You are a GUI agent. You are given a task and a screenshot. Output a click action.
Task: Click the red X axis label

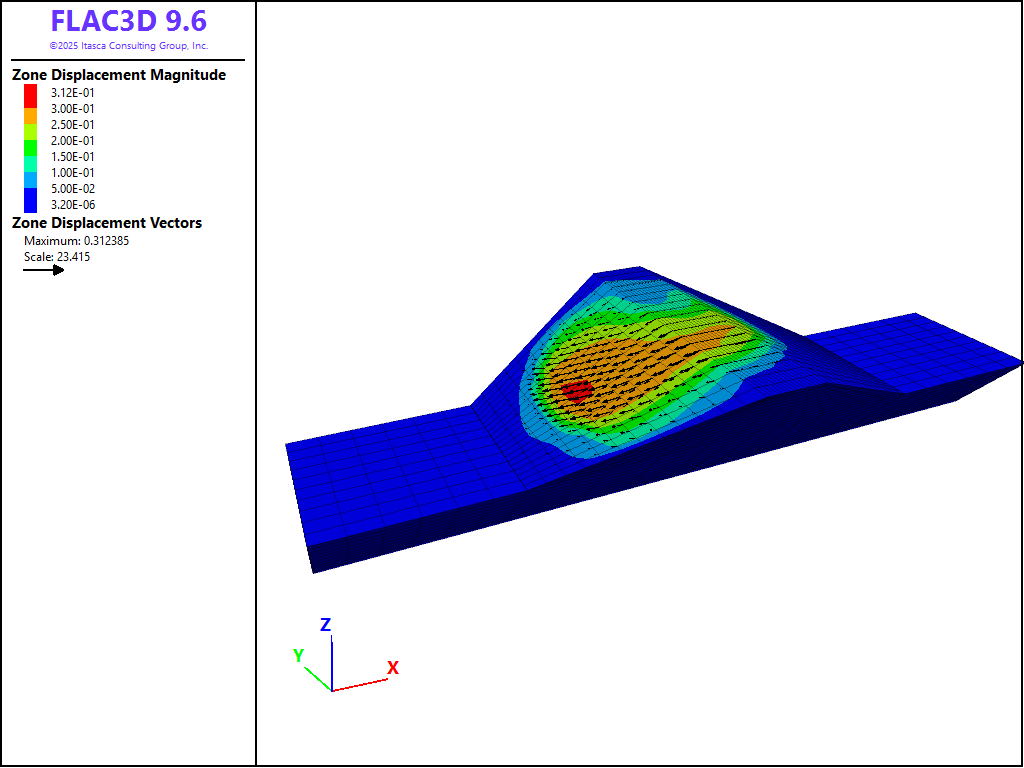[x=393, y=667]
